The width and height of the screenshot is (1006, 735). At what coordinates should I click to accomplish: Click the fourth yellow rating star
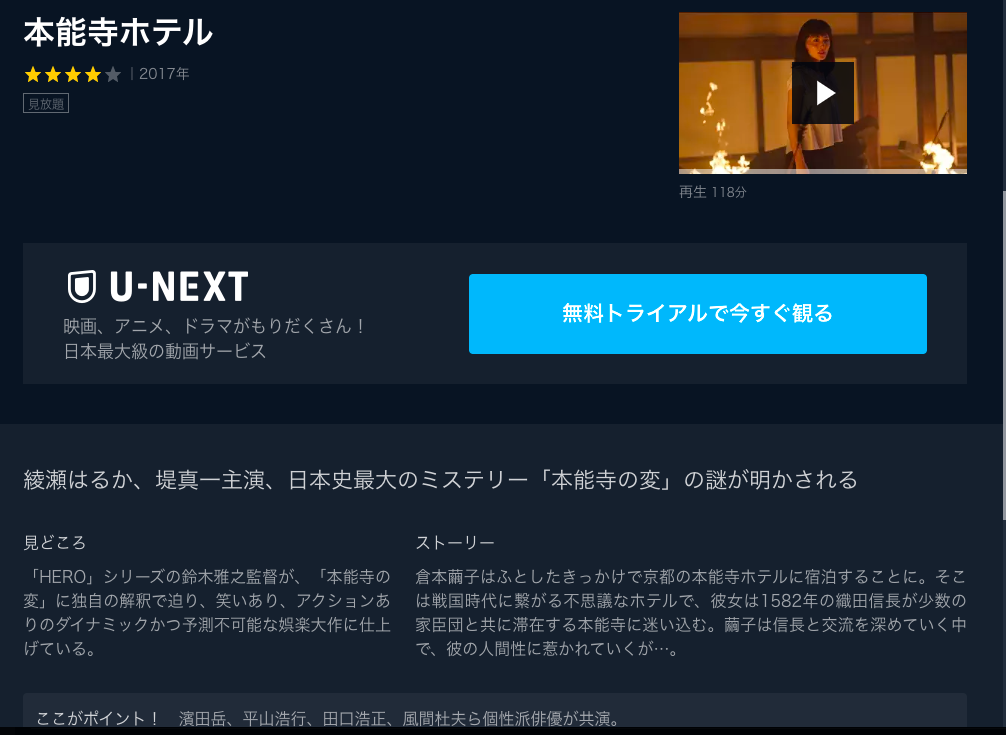[x=93, y=74]
